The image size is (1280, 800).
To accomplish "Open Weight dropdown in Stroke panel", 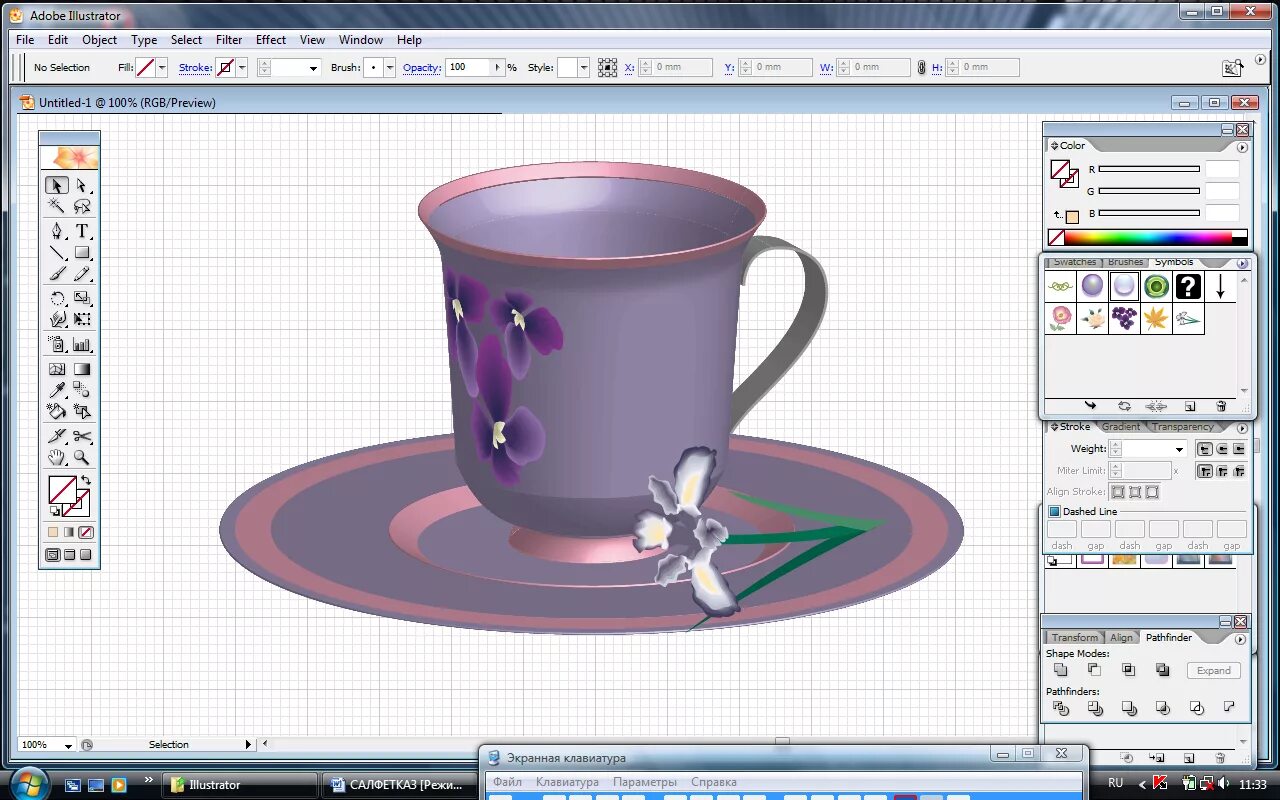I will coord(1180,449).
